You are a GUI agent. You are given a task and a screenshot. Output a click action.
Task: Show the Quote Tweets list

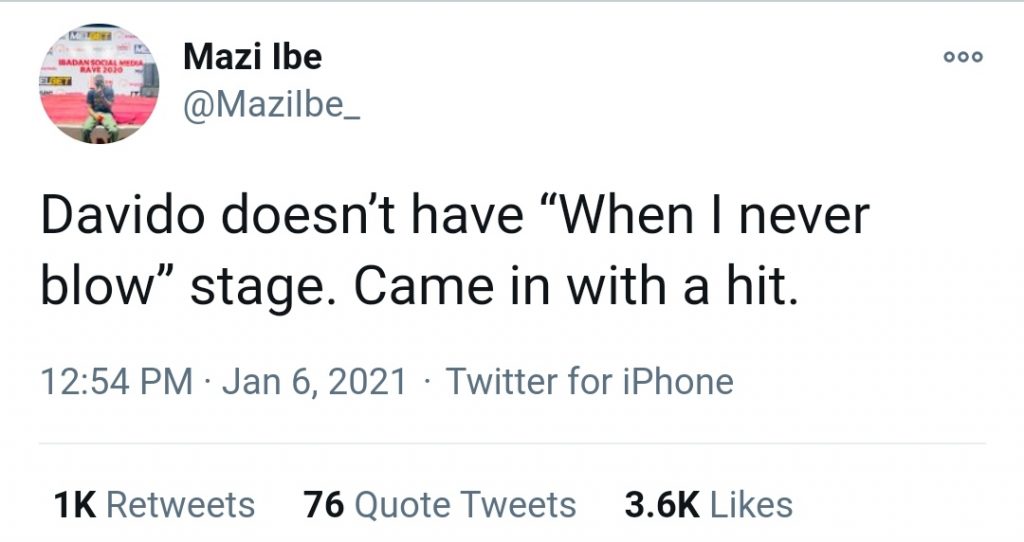point(465,505)
